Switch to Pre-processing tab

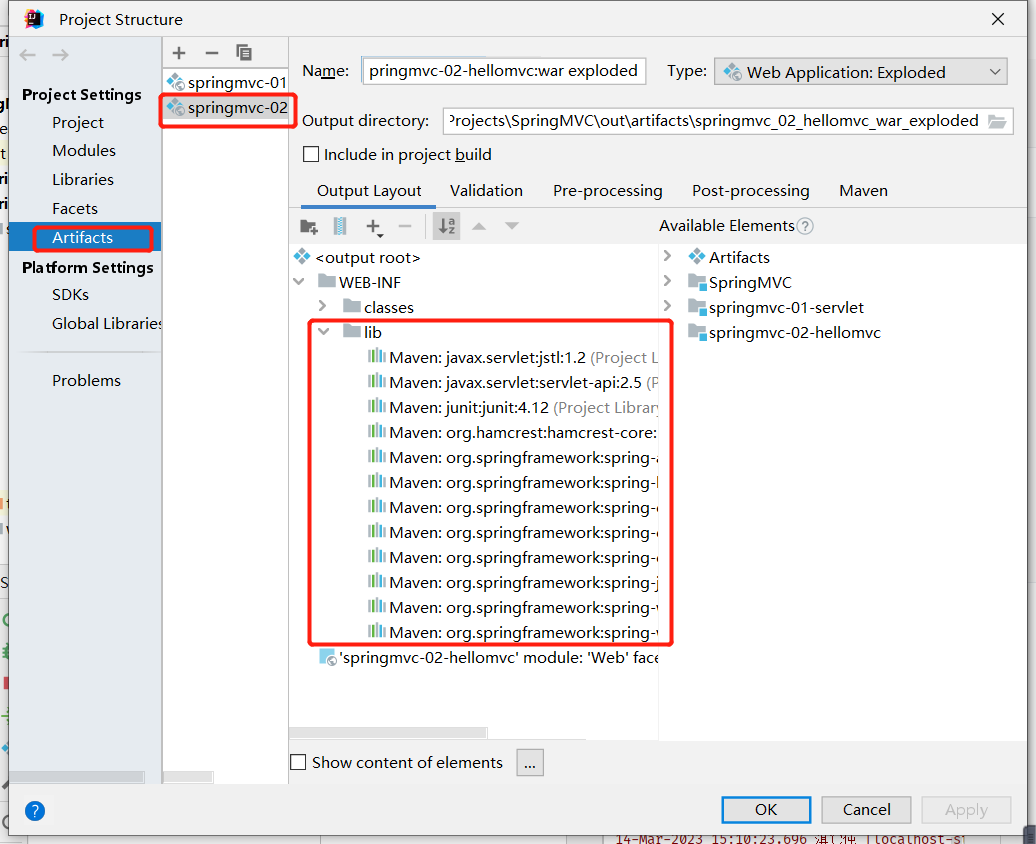608,191
